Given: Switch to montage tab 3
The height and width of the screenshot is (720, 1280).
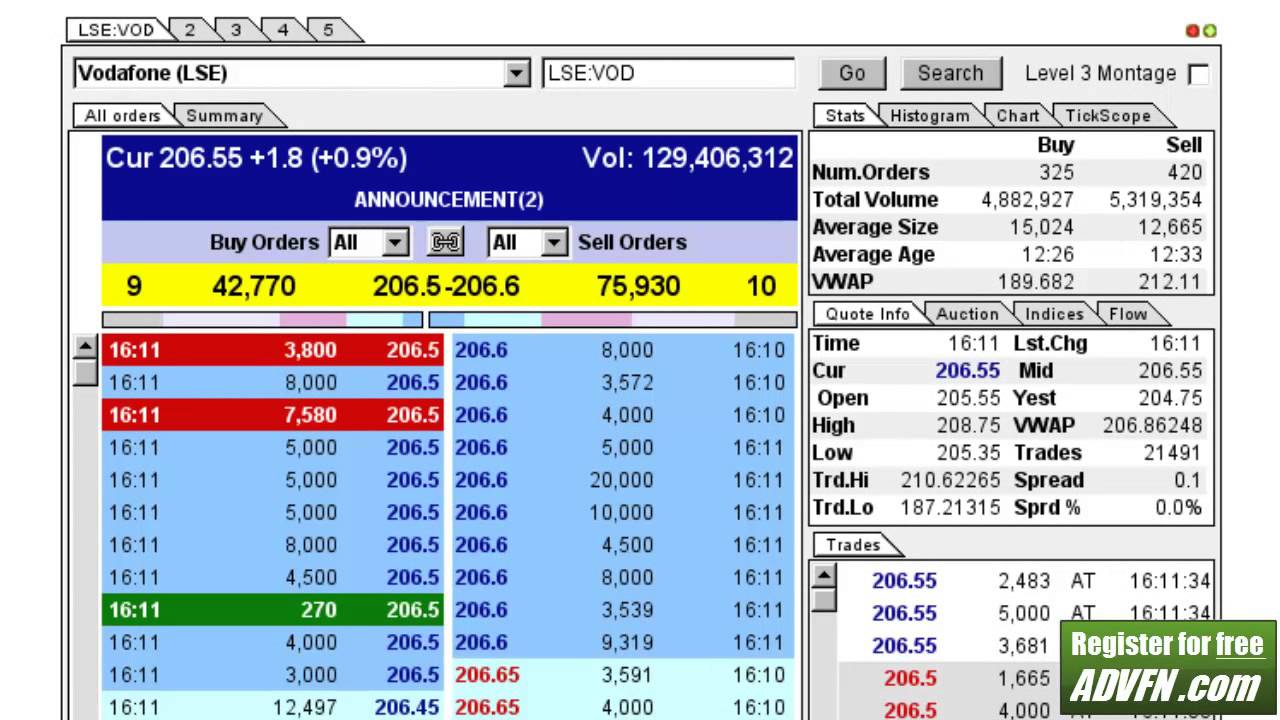Looking at the screenshot, I should (236, 30).
